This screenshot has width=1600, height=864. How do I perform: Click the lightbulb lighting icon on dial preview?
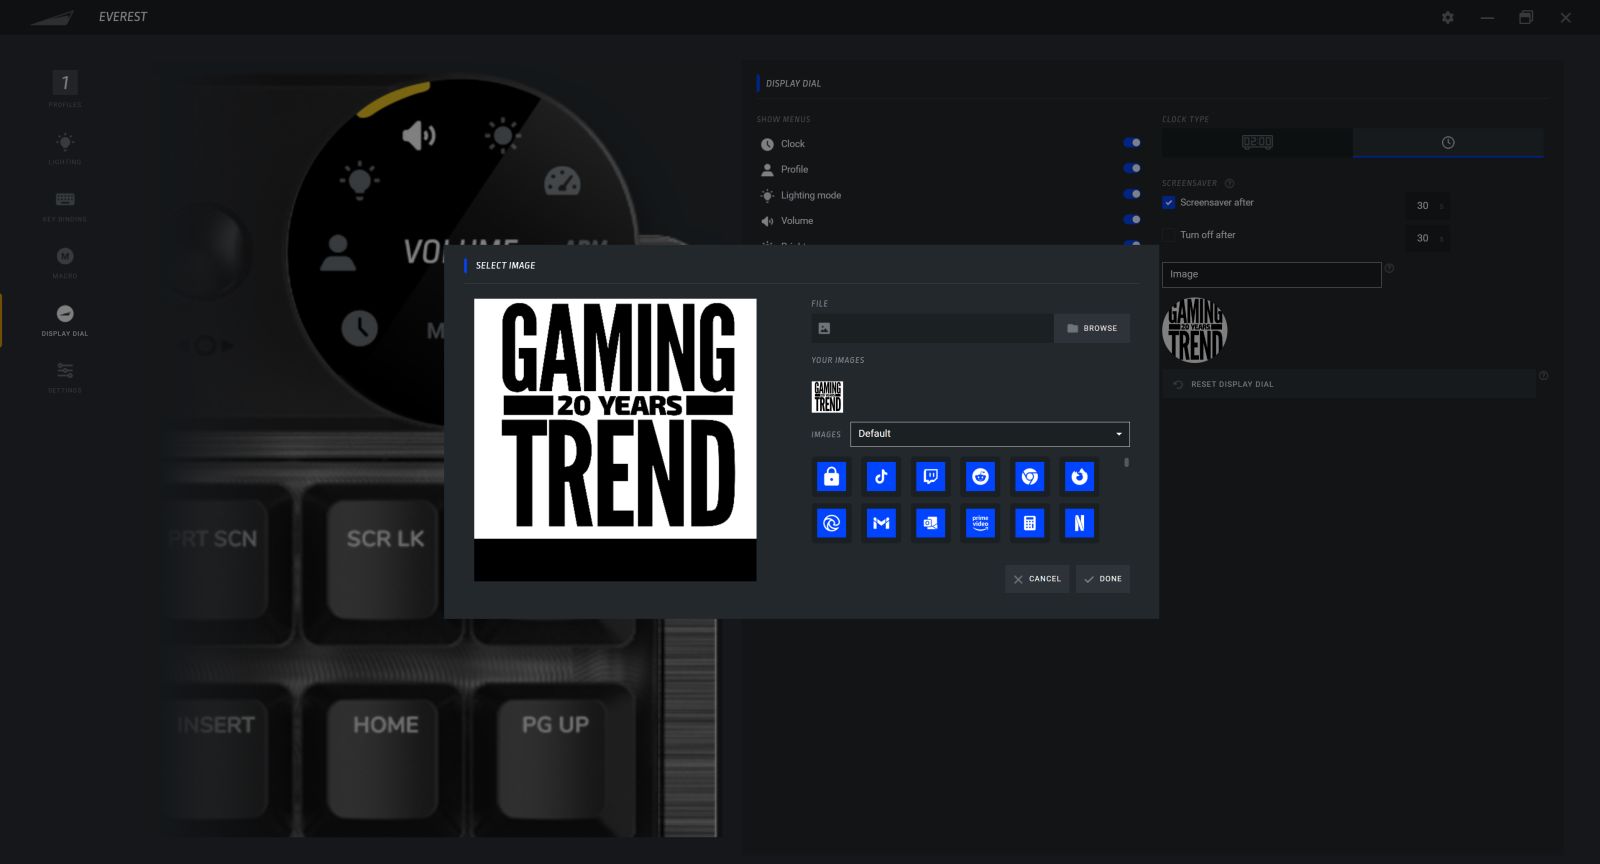(360, 181)
